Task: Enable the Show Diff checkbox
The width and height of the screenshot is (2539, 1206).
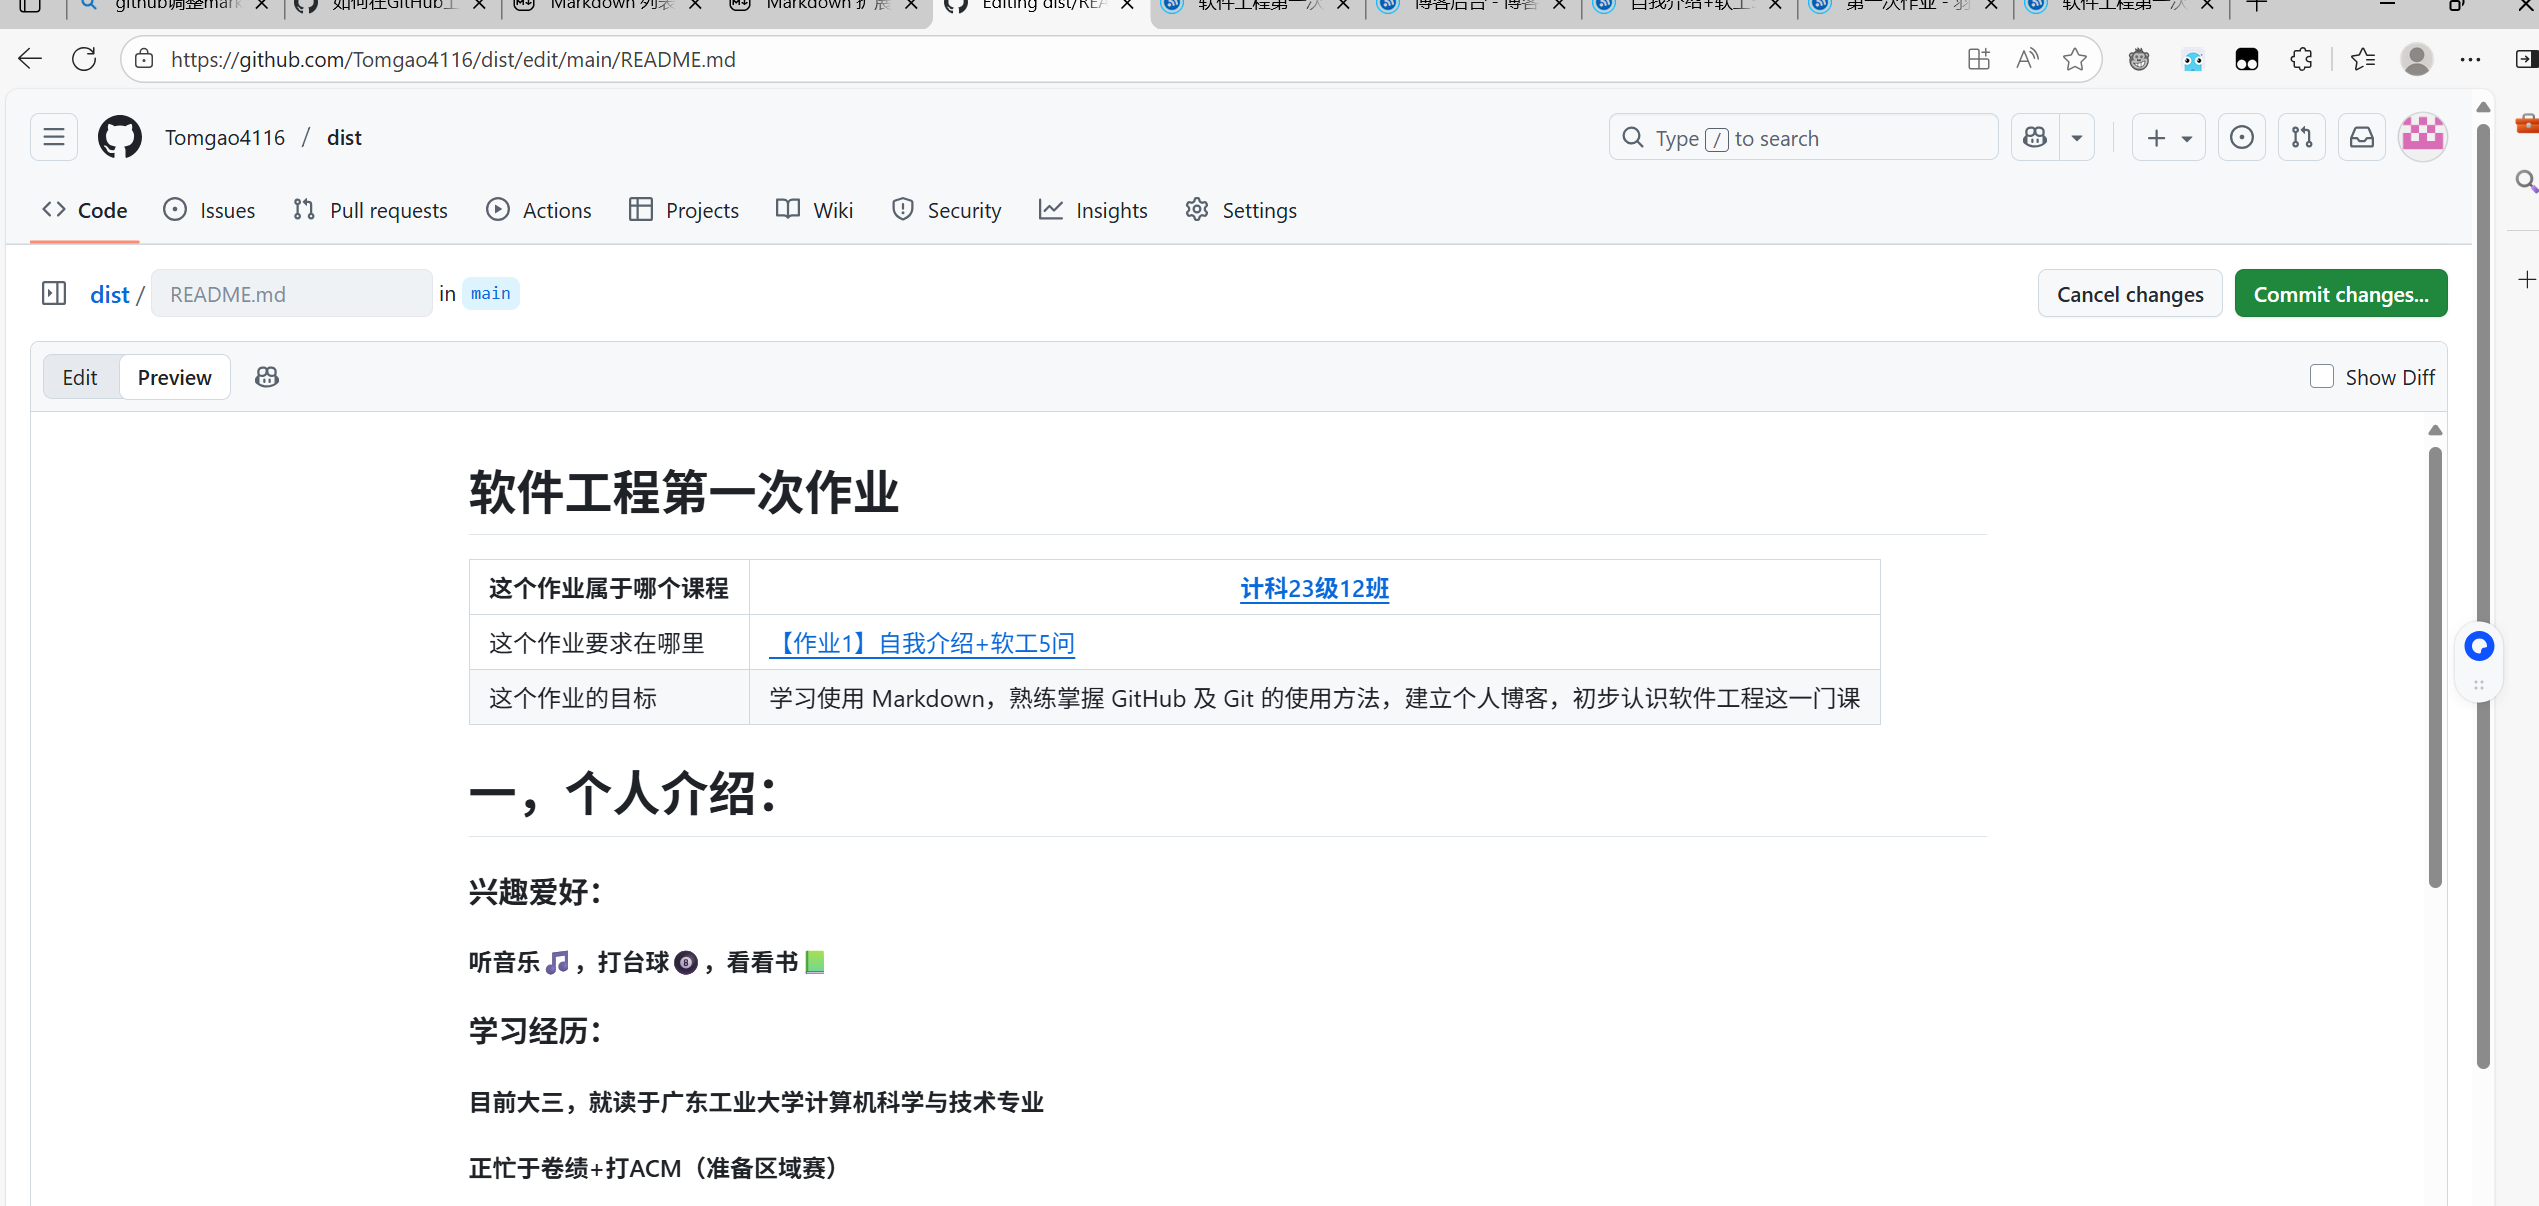Action: 2322,377
